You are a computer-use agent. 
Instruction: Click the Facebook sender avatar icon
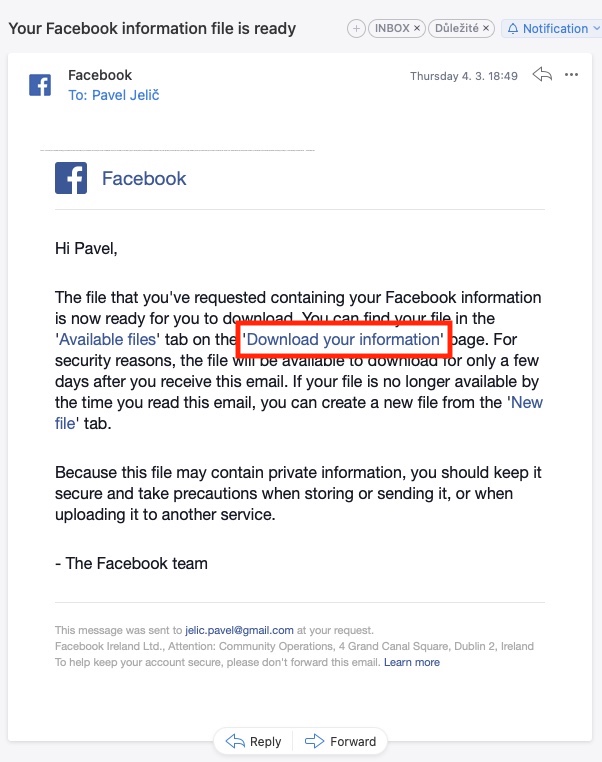40,85
